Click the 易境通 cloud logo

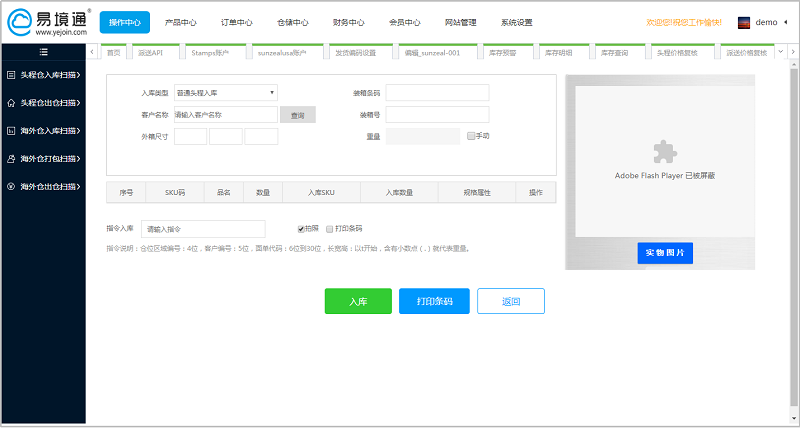(x=24, y=21)
